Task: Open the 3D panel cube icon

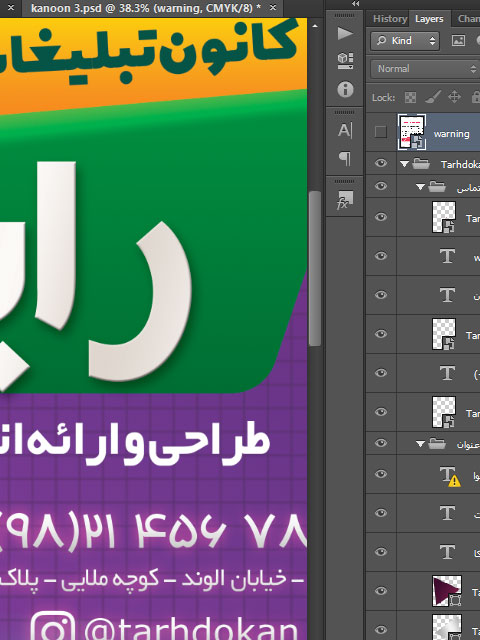Action: click(x=345, y=61)
